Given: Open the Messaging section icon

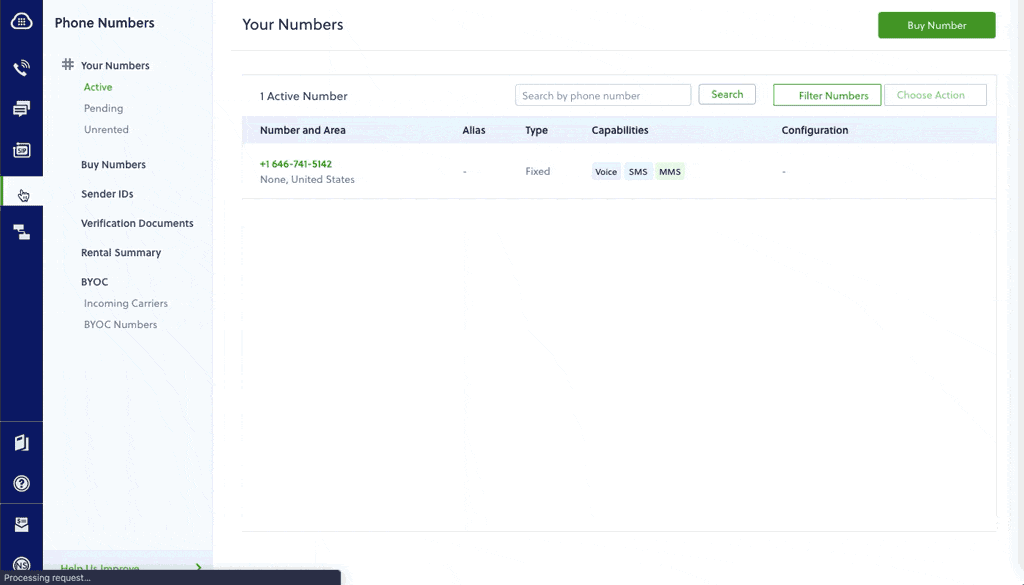Looking at the screenshot, I should click(x=21, y=107).
